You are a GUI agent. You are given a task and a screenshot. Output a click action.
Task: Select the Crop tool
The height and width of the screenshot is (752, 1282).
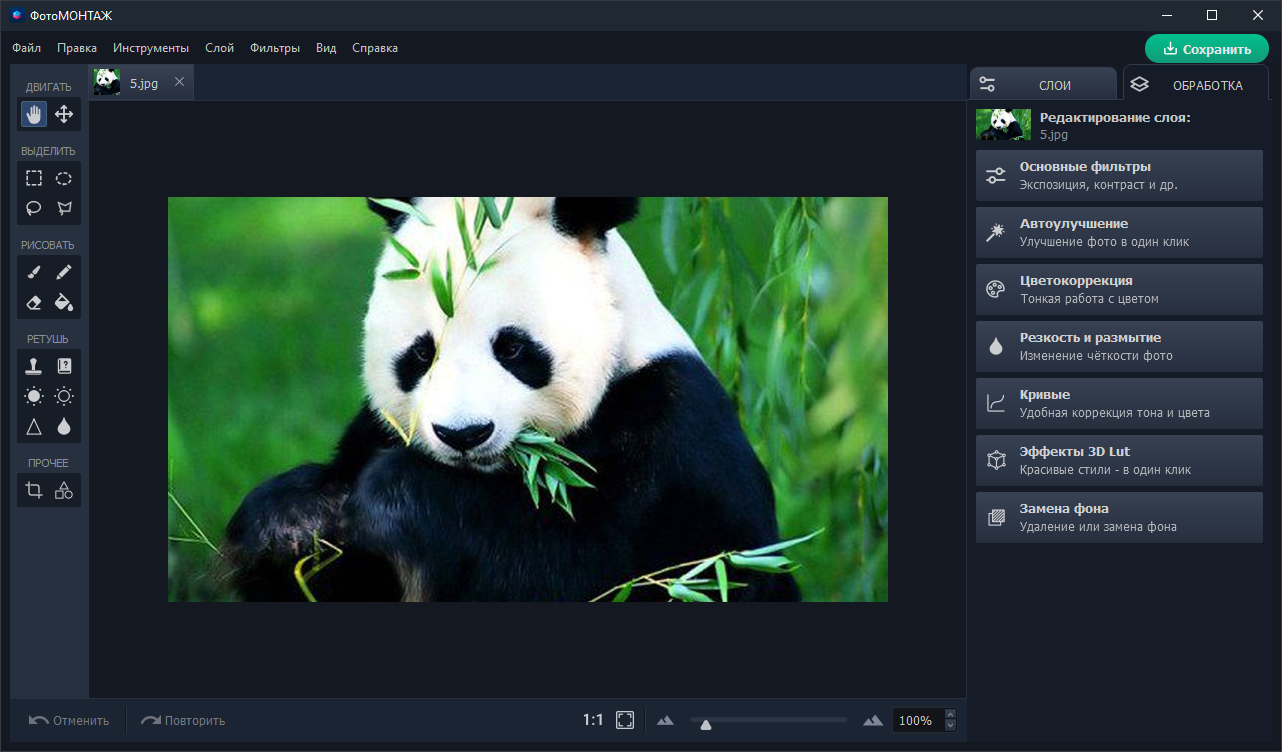[x=34, y=490]
